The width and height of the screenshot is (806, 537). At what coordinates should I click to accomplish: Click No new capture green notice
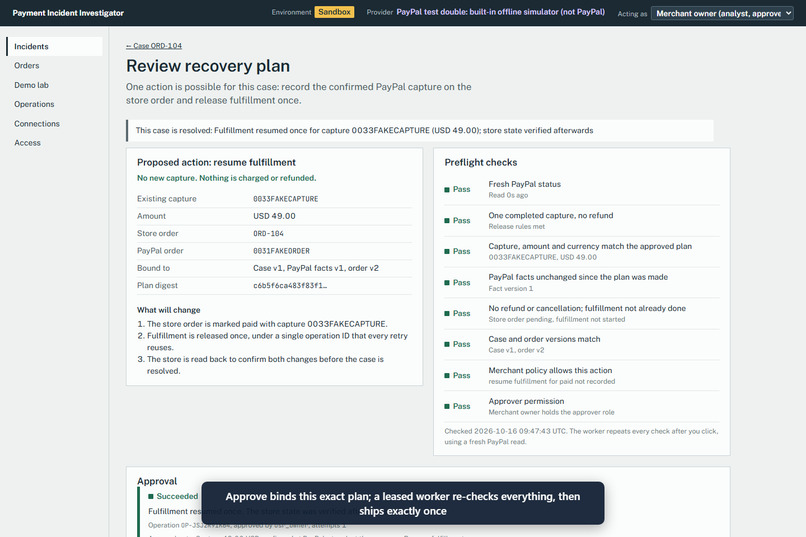coord(226,178)
